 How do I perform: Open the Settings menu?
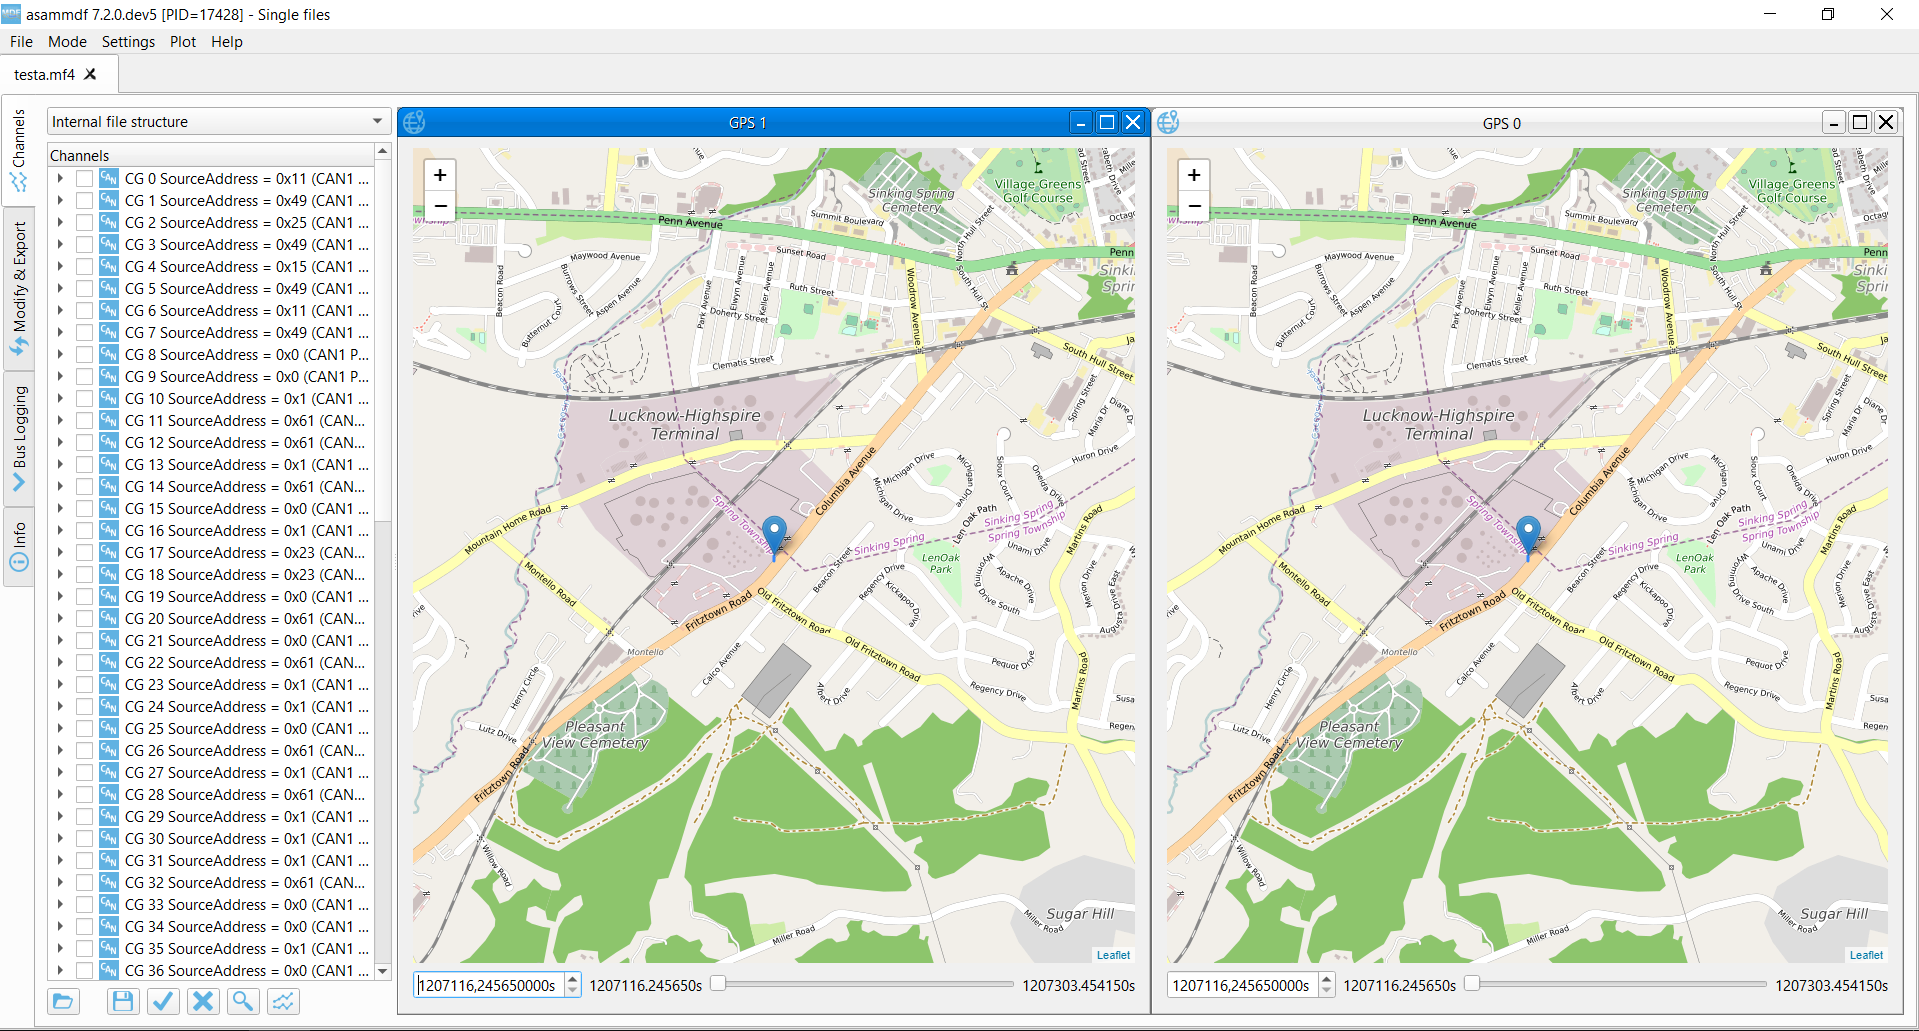[x=128, y=41]
